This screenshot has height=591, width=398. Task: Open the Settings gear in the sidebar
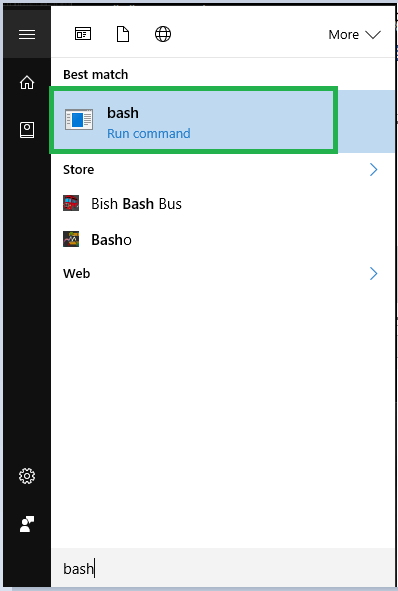(x=27, y=476)
